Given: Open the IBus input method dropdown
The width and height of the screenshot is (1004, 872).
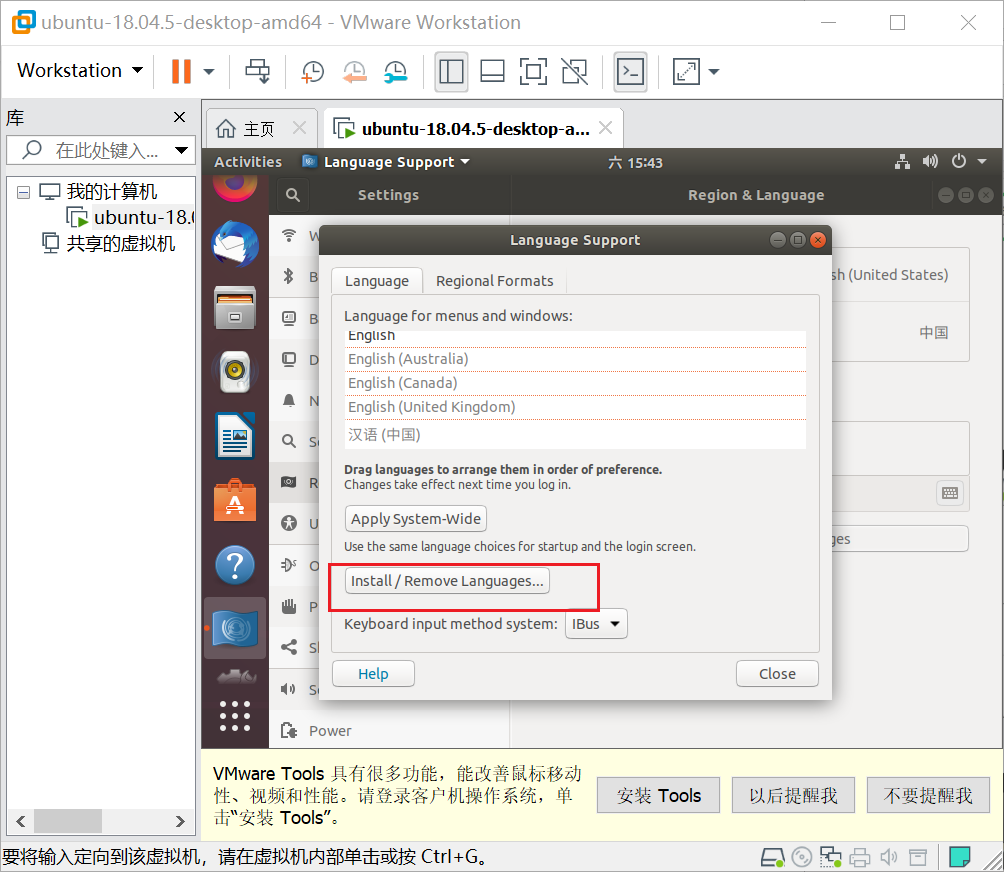Looking at the screenshot, I should 596,624.
